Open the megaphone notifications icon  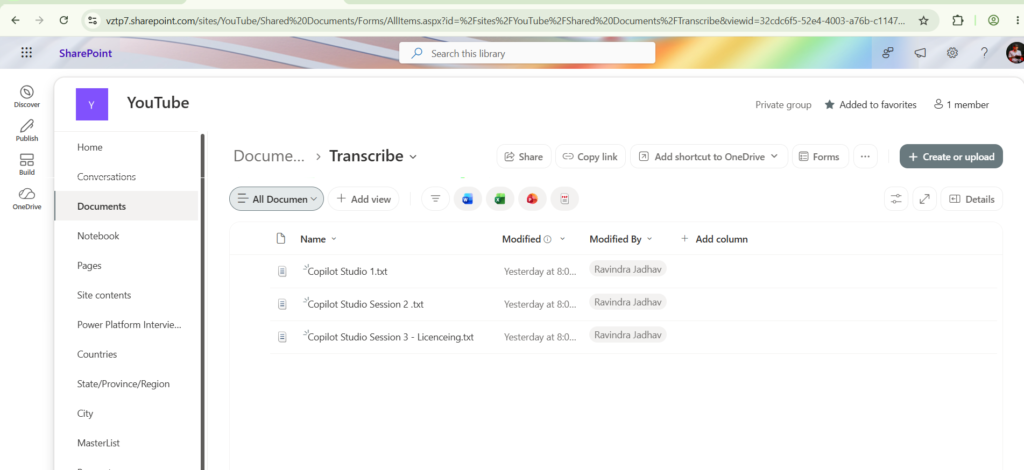click(x=920, y=53)
